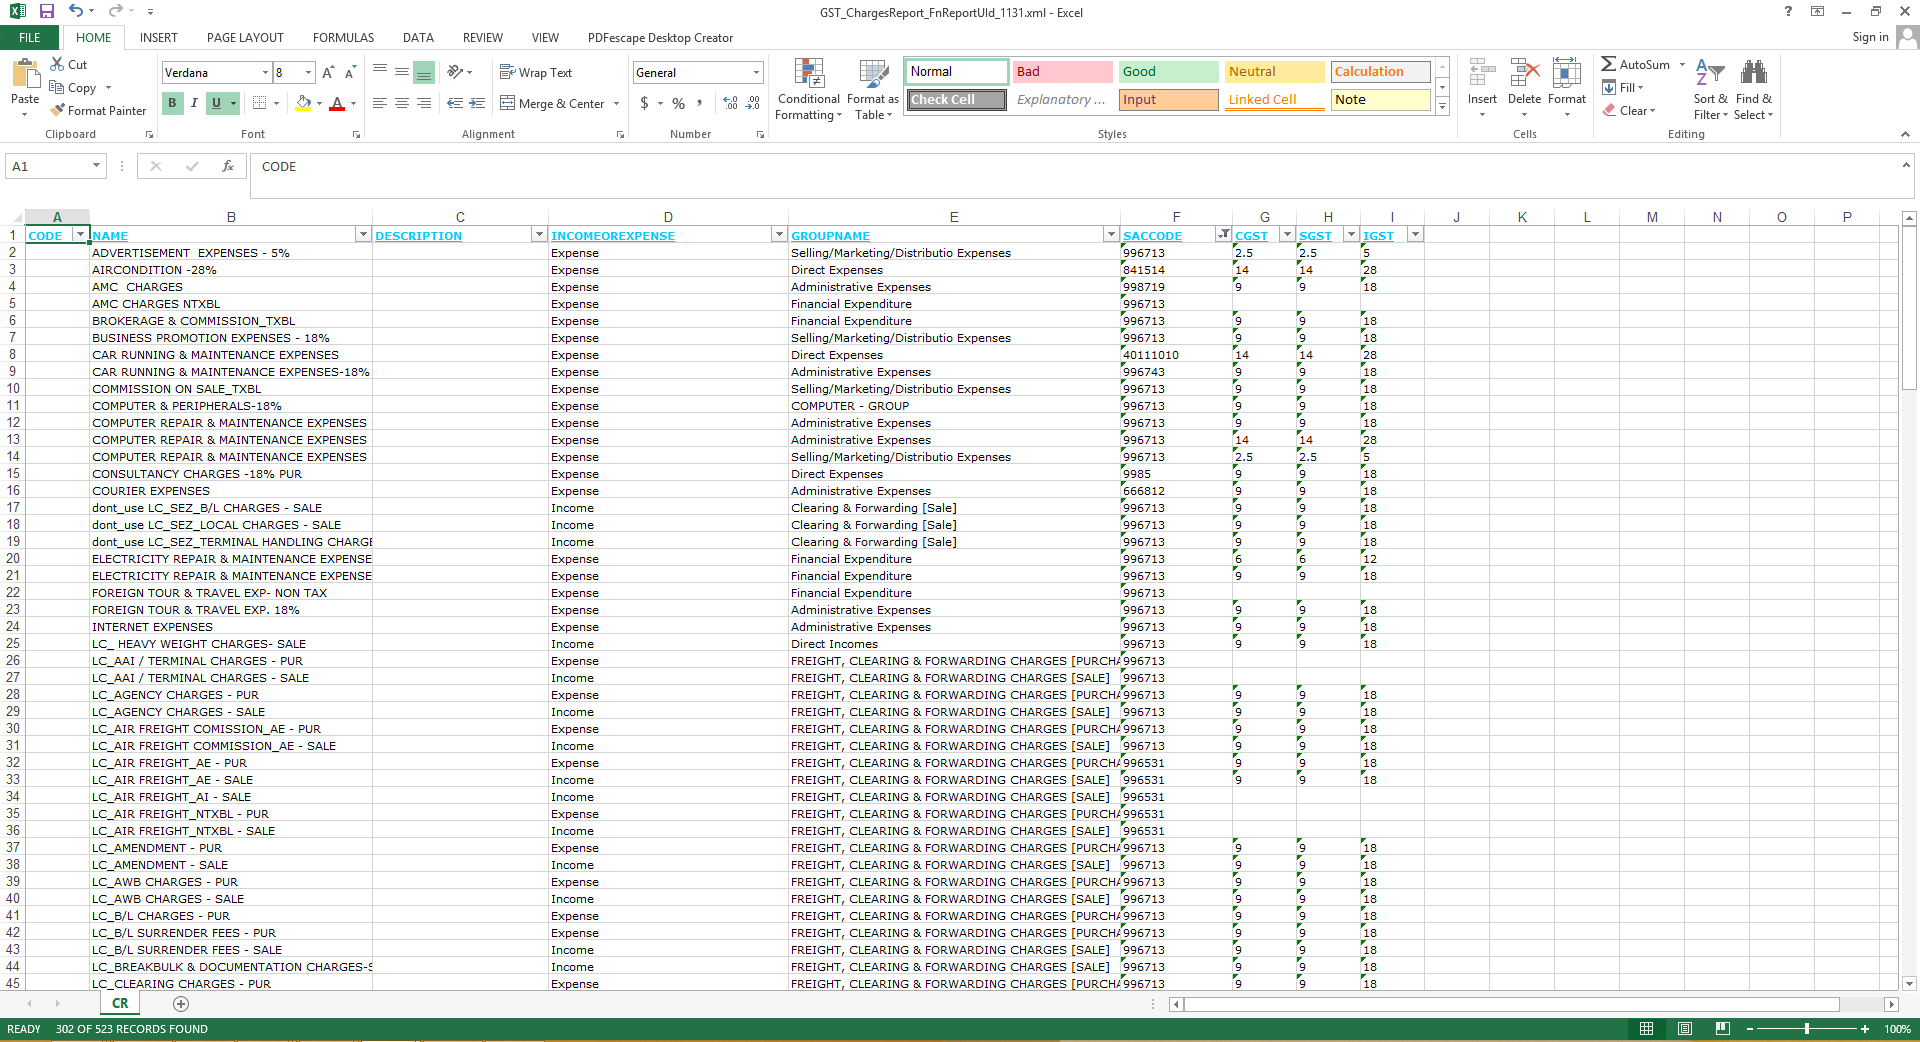Open the PAGE LAYOUT ribbon tab

point(245,38)
